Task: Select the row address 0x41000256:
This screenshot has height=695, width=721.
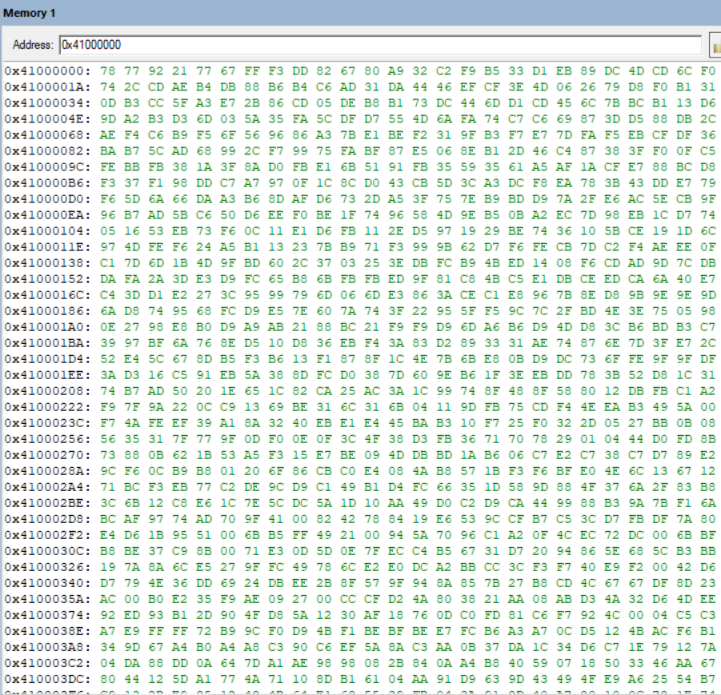Action: coord(48,439)
